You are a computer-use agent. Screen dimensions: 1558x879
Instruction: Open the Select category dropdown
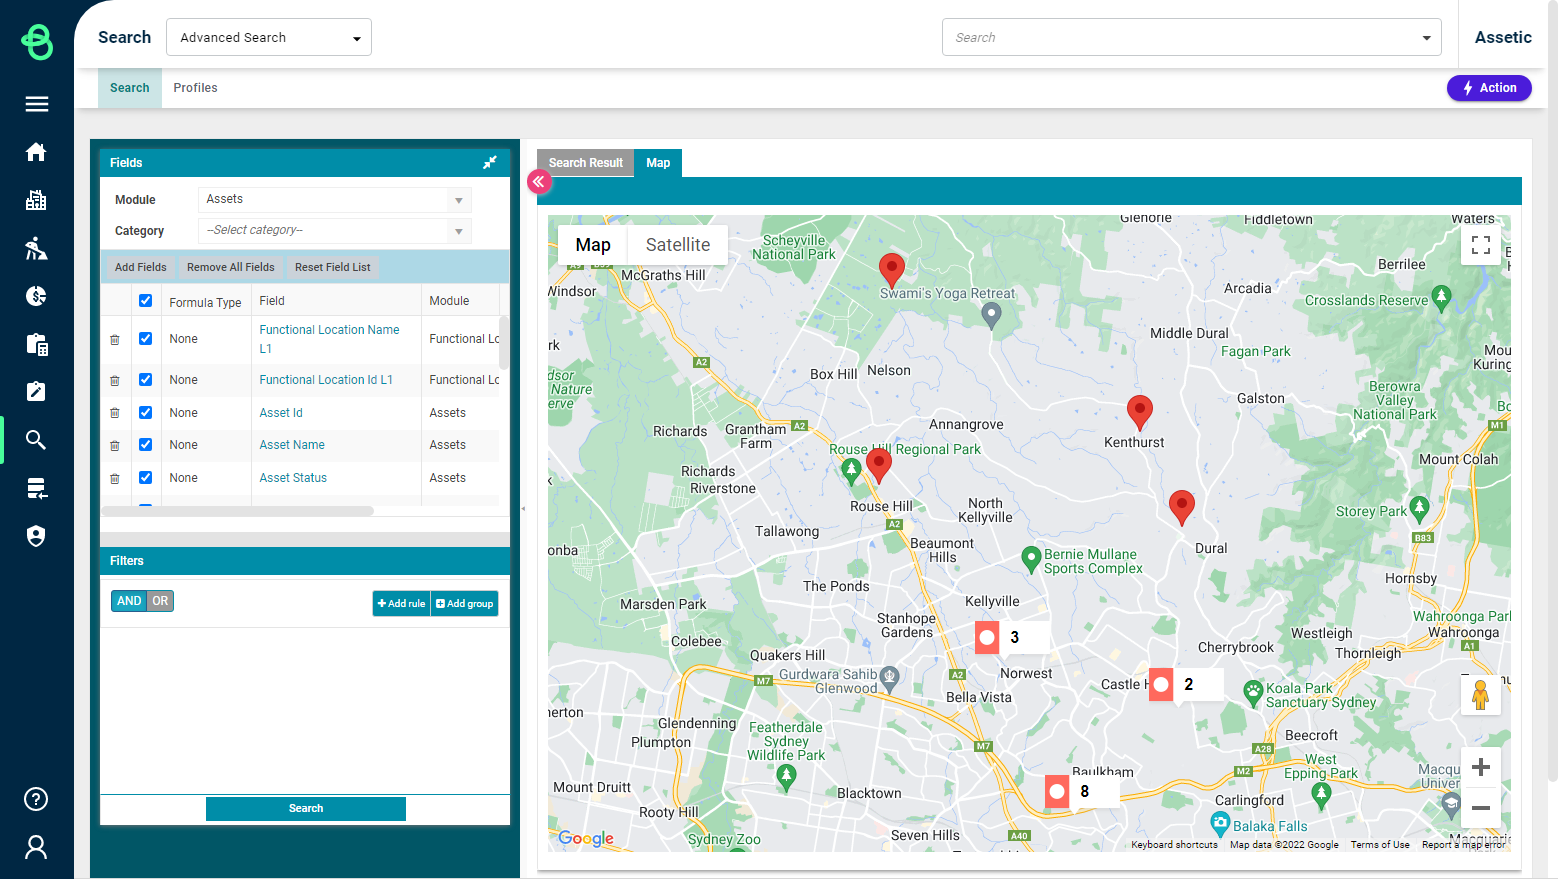(334, 231)
